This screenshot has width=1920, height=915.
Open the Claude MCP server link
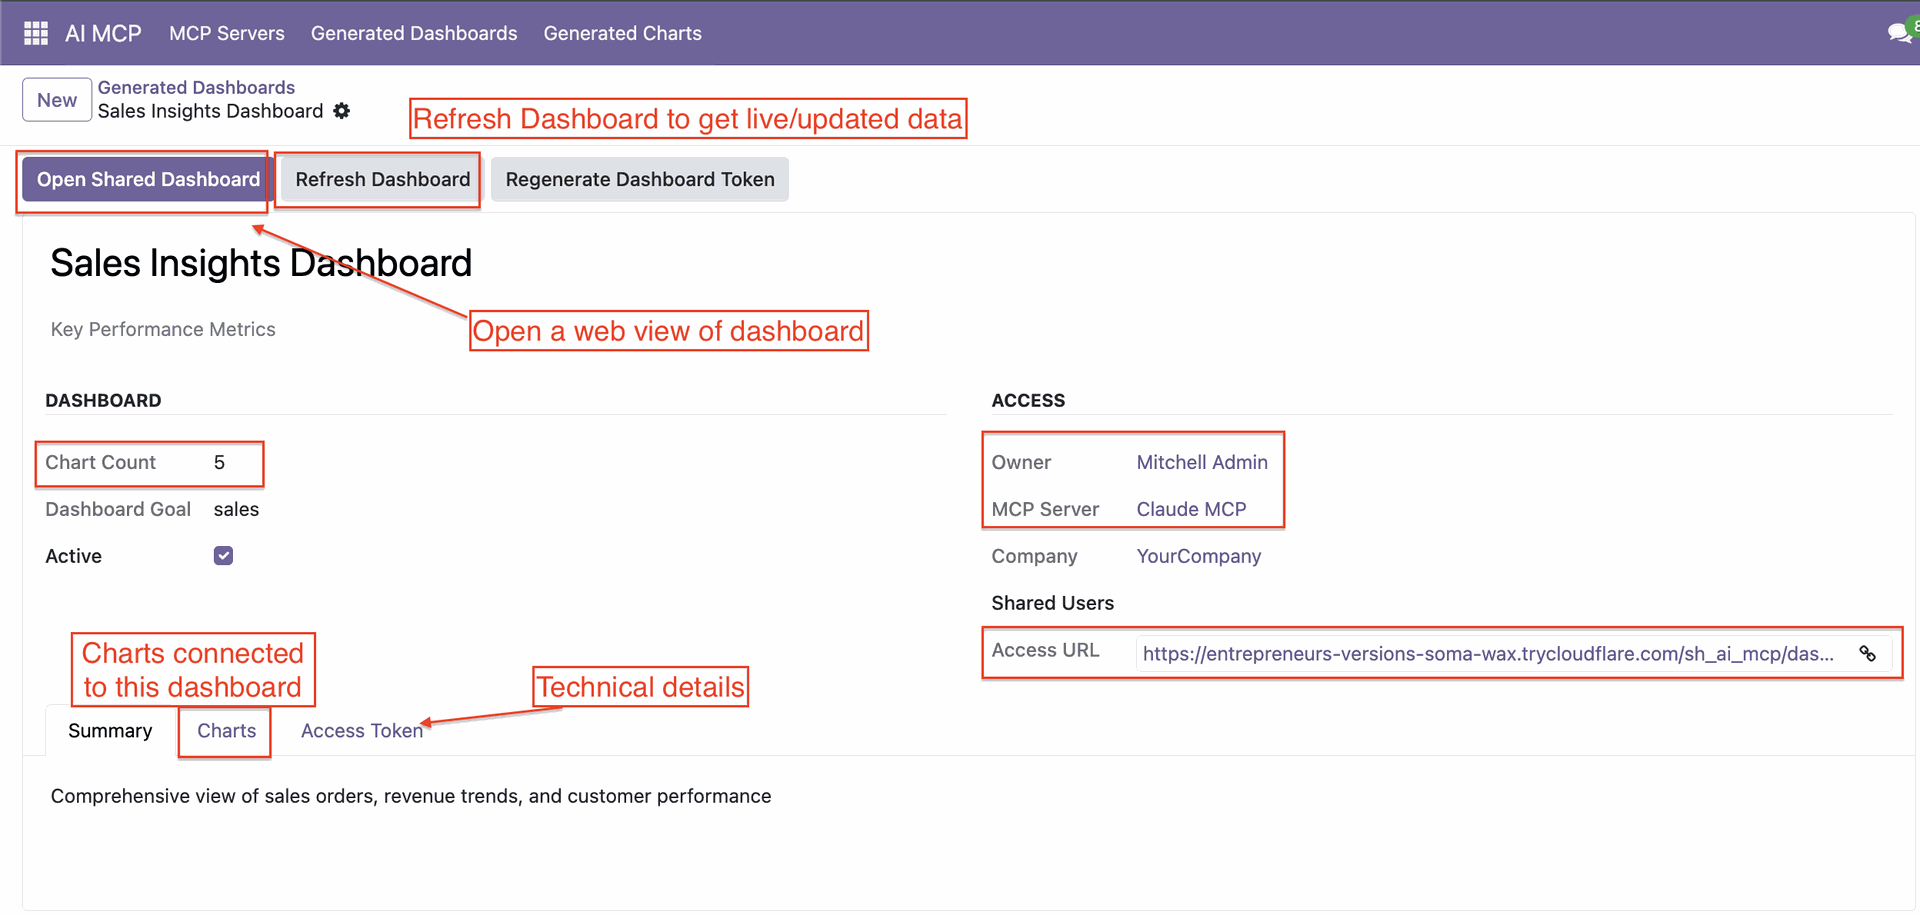(x=1191, y=509)
